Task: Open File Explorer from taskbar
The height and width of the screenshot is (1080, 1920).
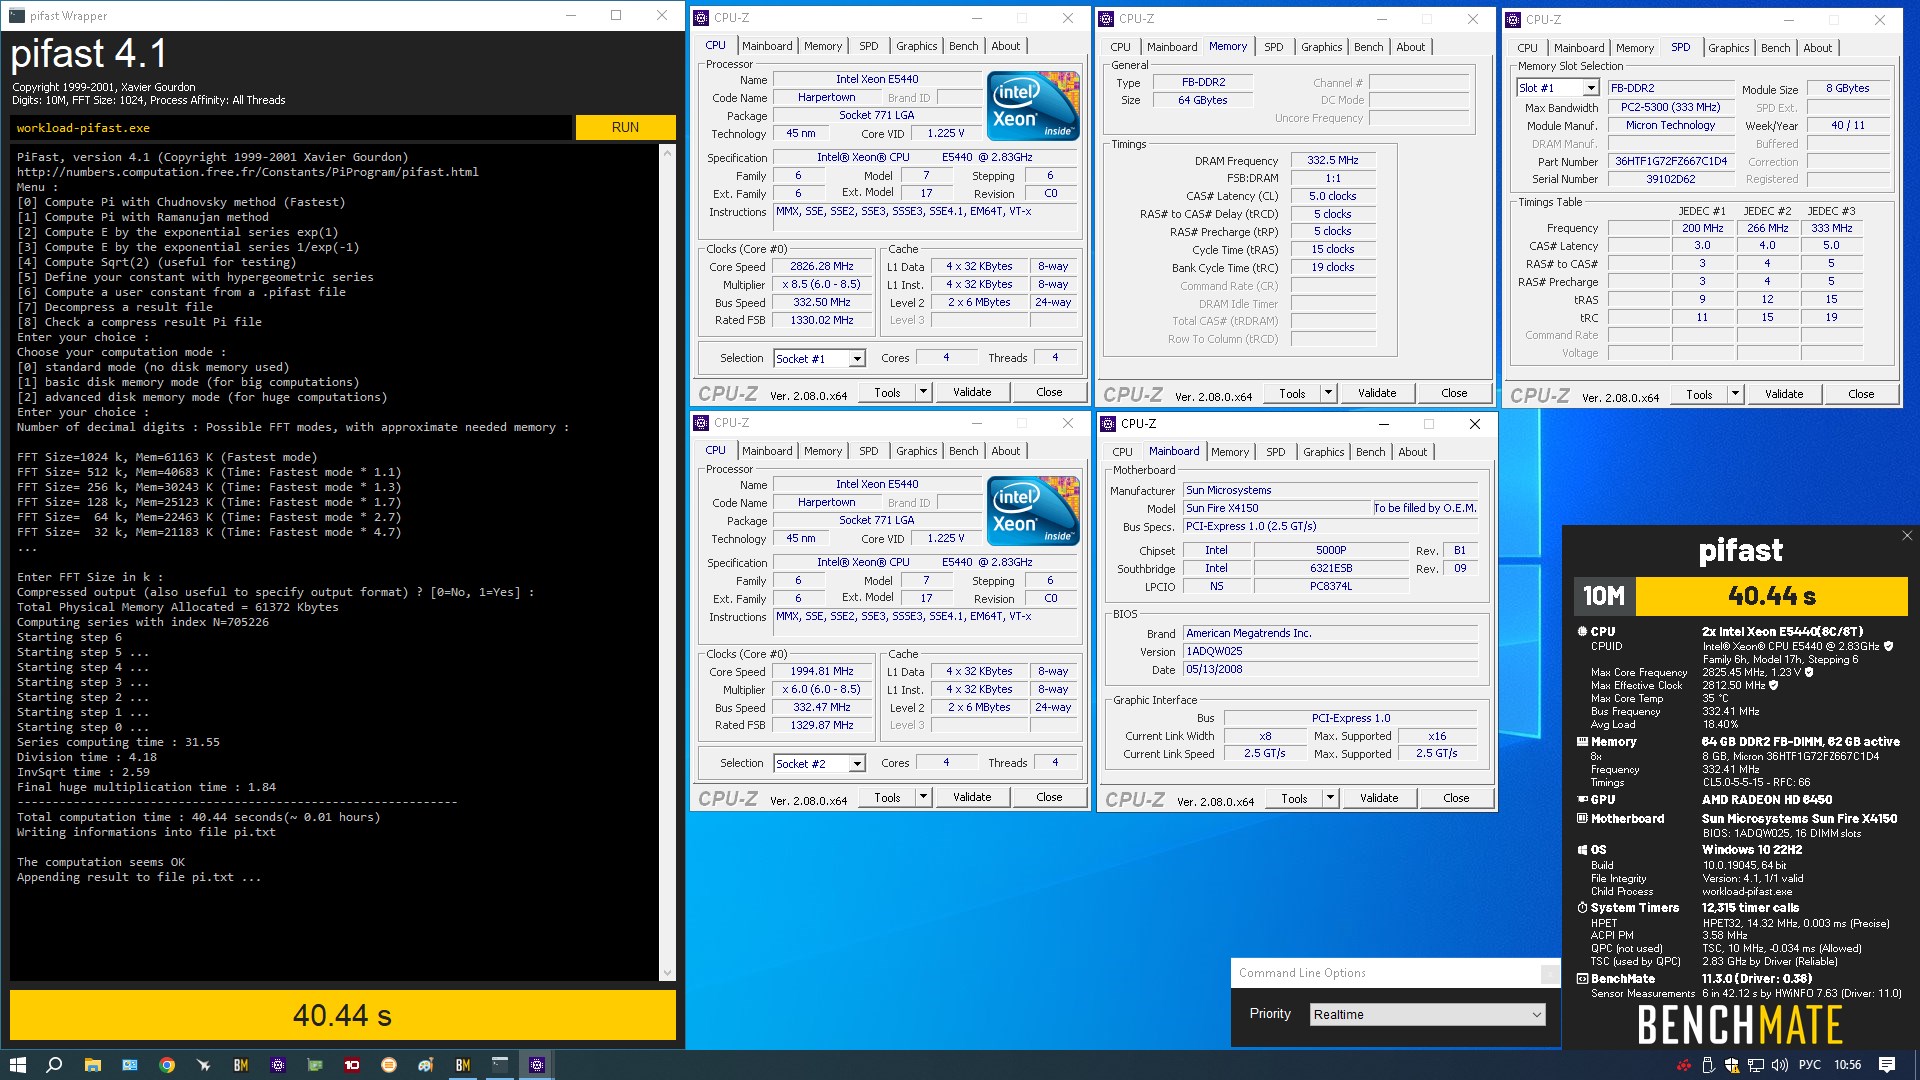Action: [92, 1065]
